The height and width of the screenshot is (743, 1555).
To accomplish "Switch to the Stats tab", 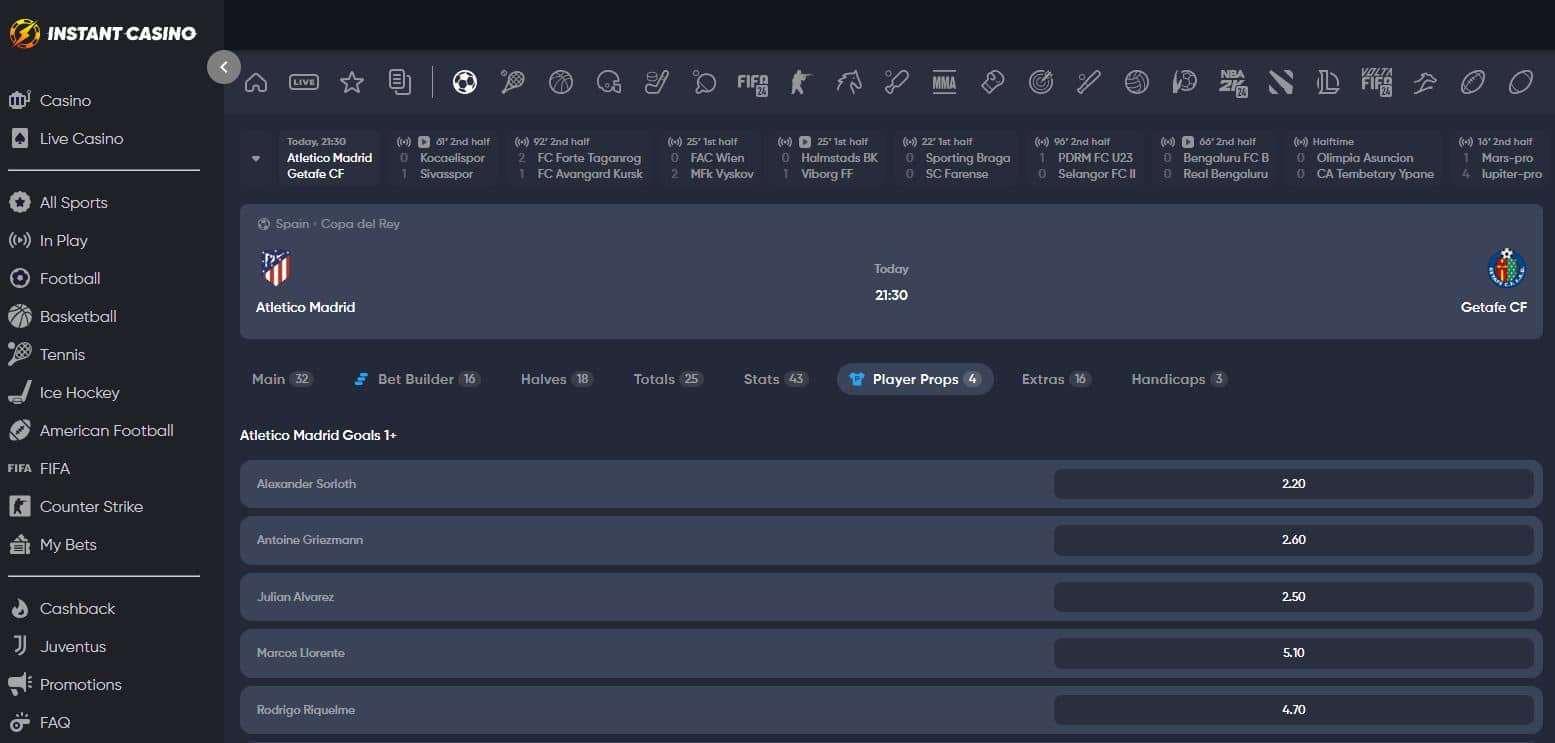I will (x=775, y=379).
